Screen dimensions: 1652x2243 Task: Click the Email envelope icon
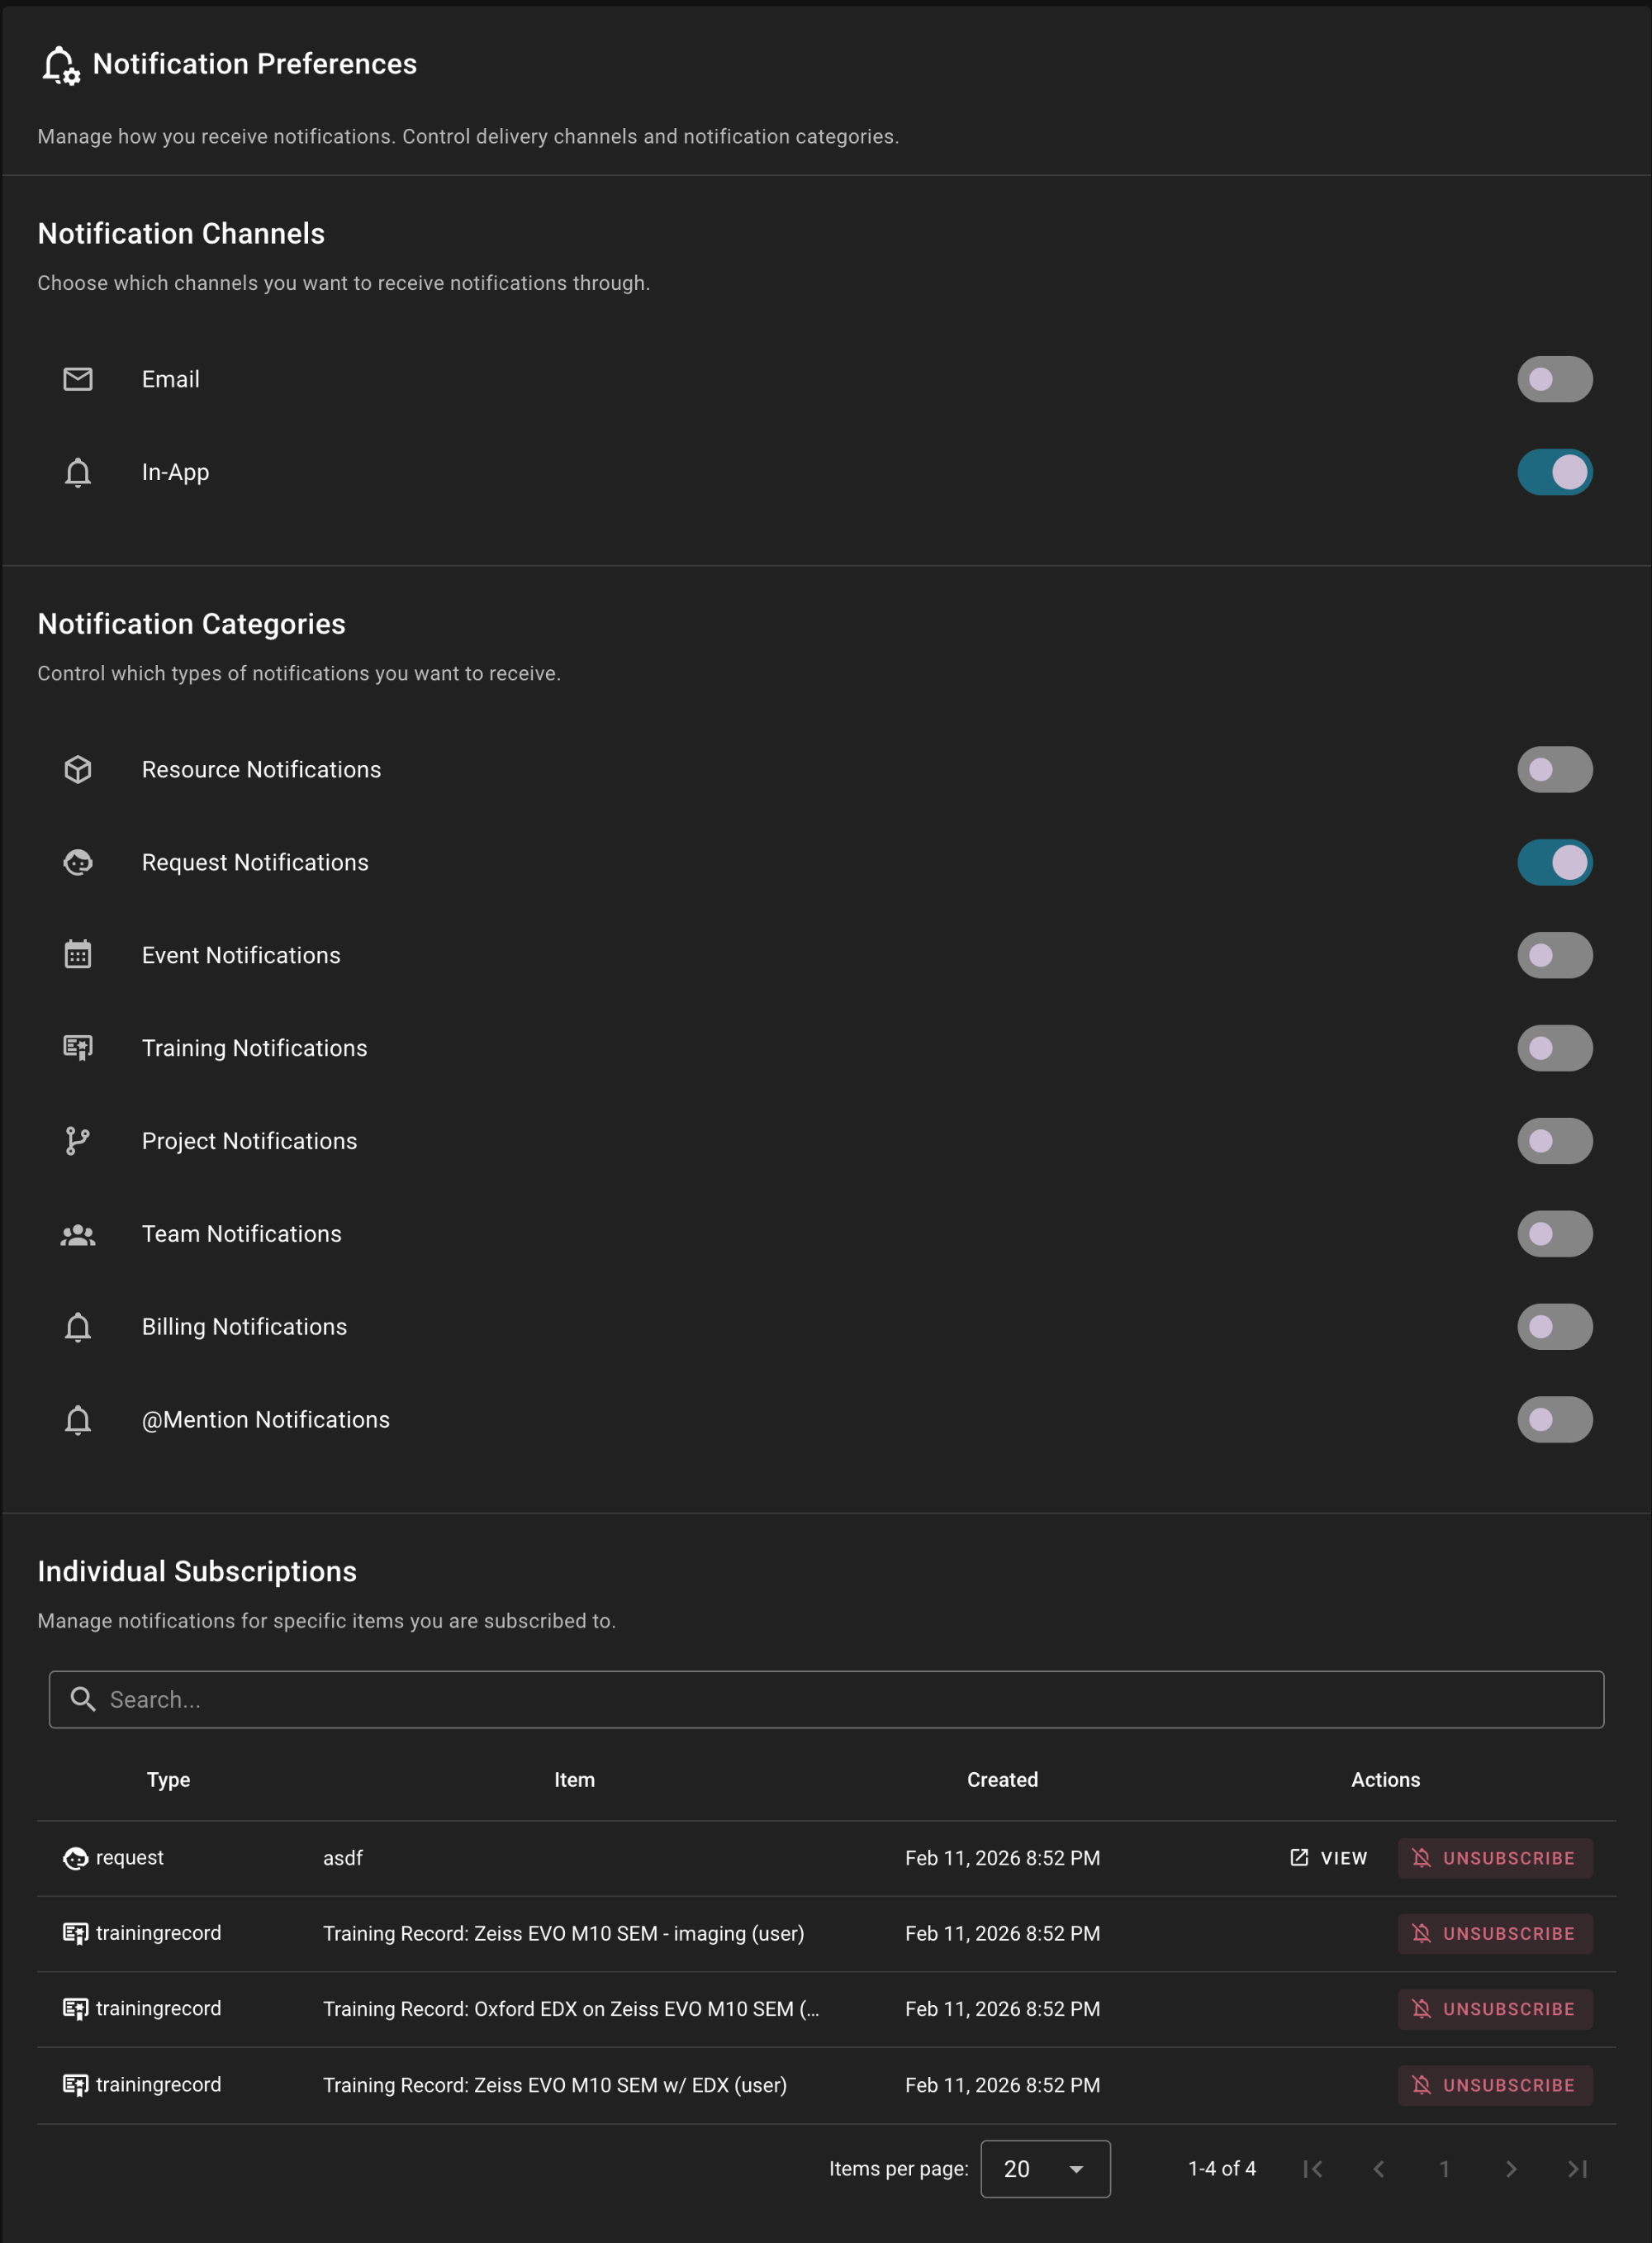point(78,379)
